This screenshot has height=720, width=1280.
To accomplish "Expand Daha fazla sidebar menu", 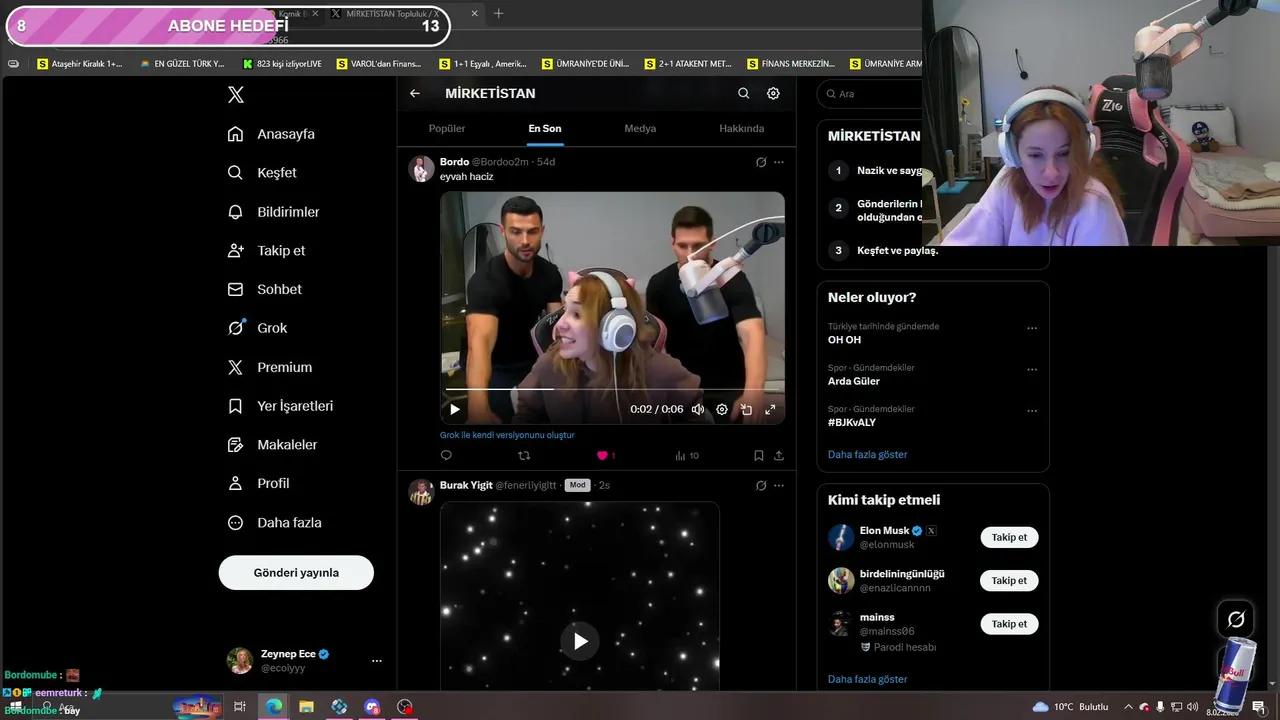I will coord(274,522).
